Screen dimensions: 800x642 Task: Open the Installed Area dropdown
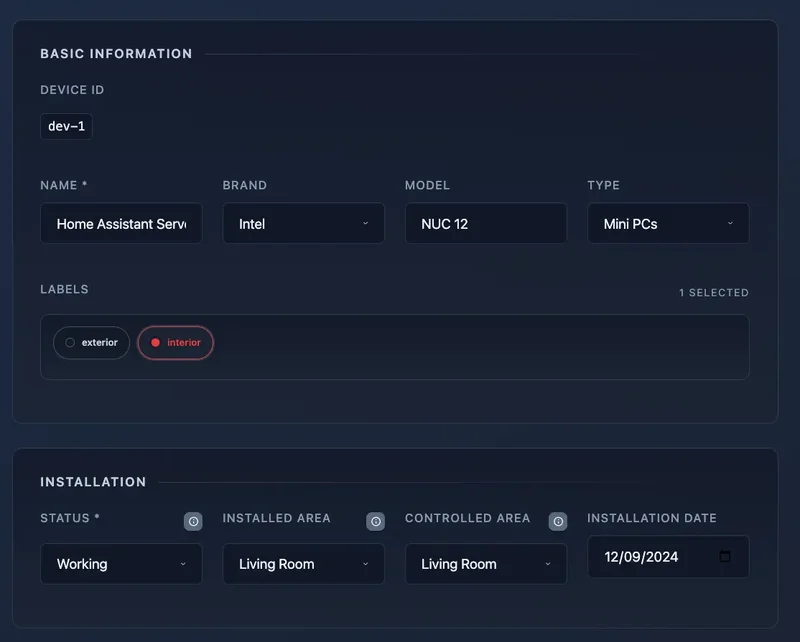tap(303, 564)
